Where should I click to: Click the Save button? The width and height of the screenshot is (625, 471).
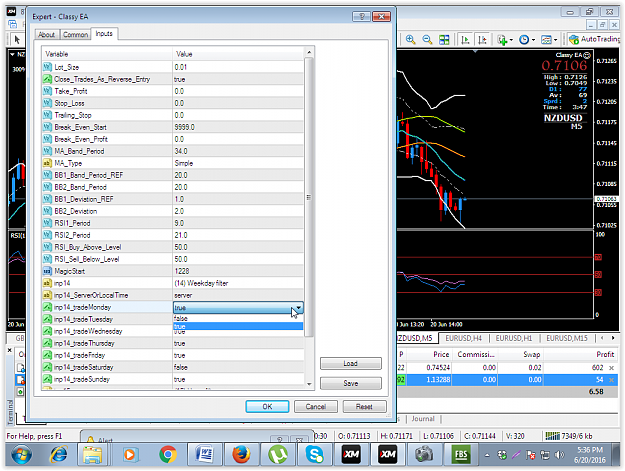click(350, 383)
